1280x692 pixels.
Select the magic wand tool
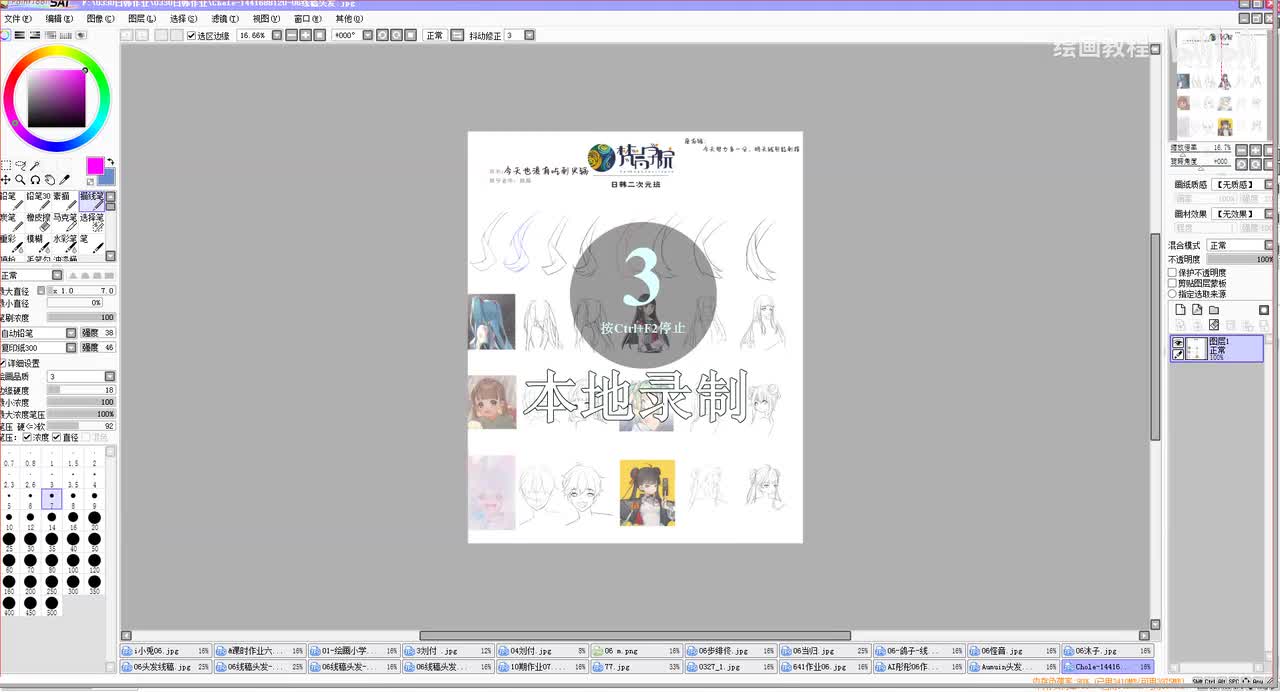coord(35,165)
